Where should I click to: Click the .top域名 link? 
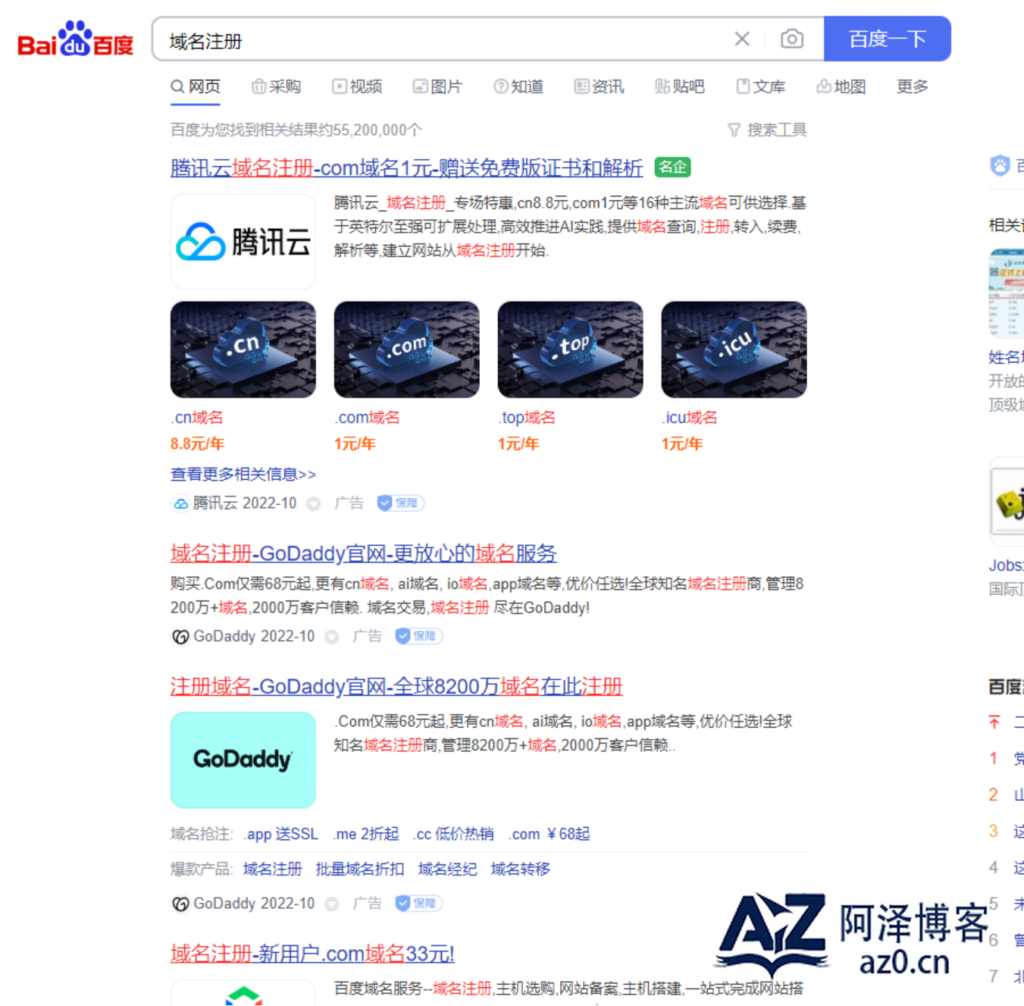tap(526, 417)
